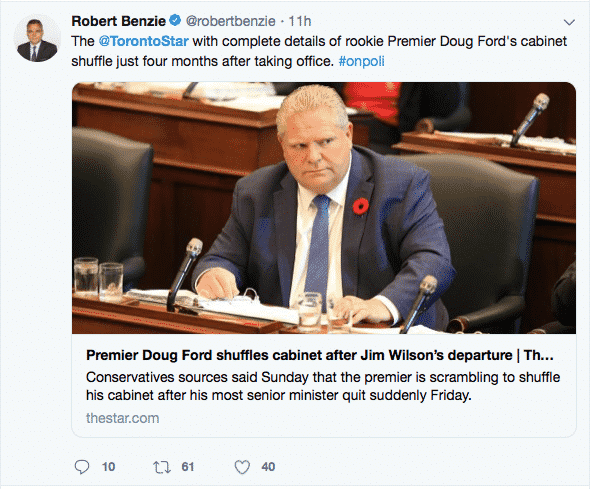Click the red poppy pin in photo
Viewport: 590px width, 489px height.
(x=360, y=207)
